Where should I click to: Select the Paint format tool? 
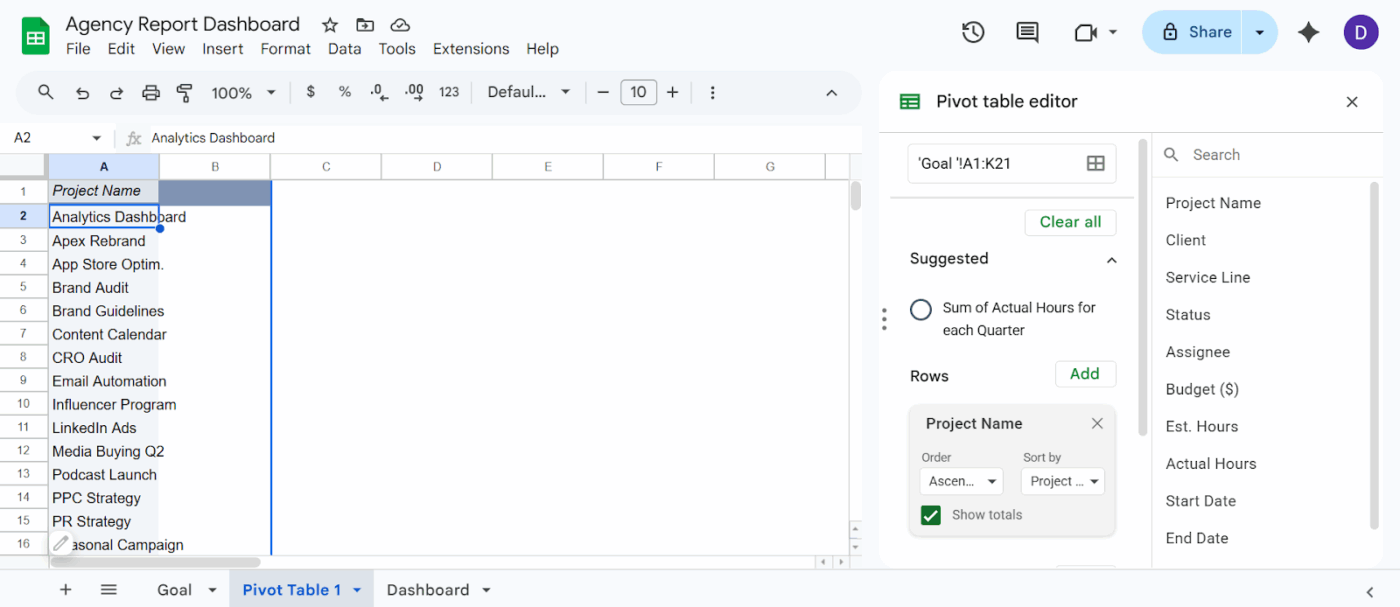point(184,91)
